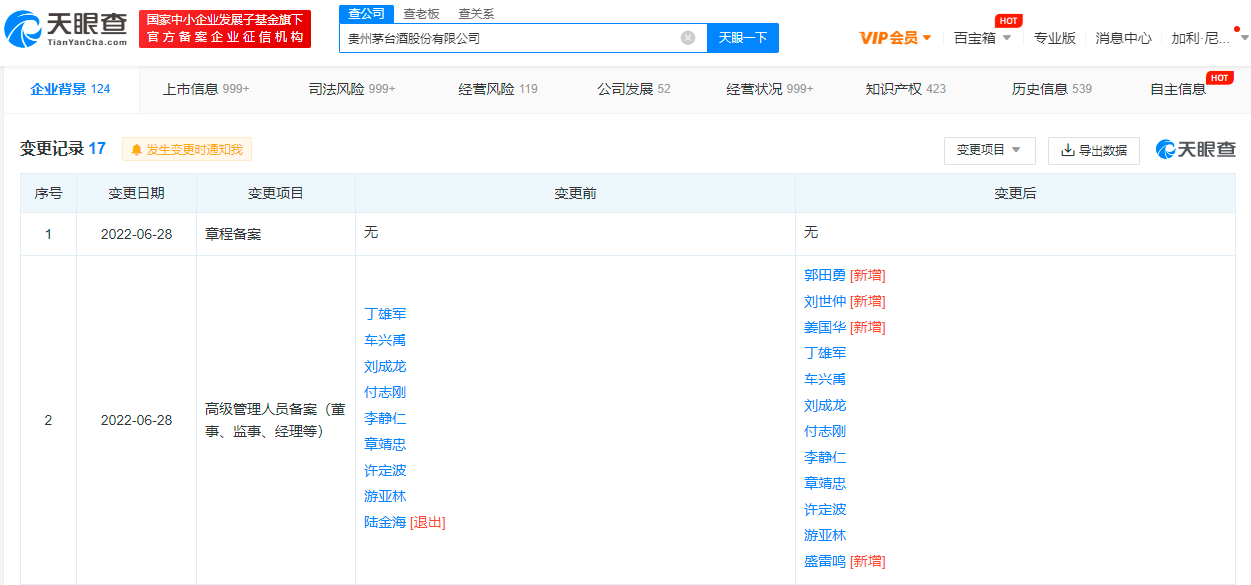Image resolution: width=1251 pixels, height=585 pixels.
Task: Open the 经营风险 tab
Action: click(498, 89)
